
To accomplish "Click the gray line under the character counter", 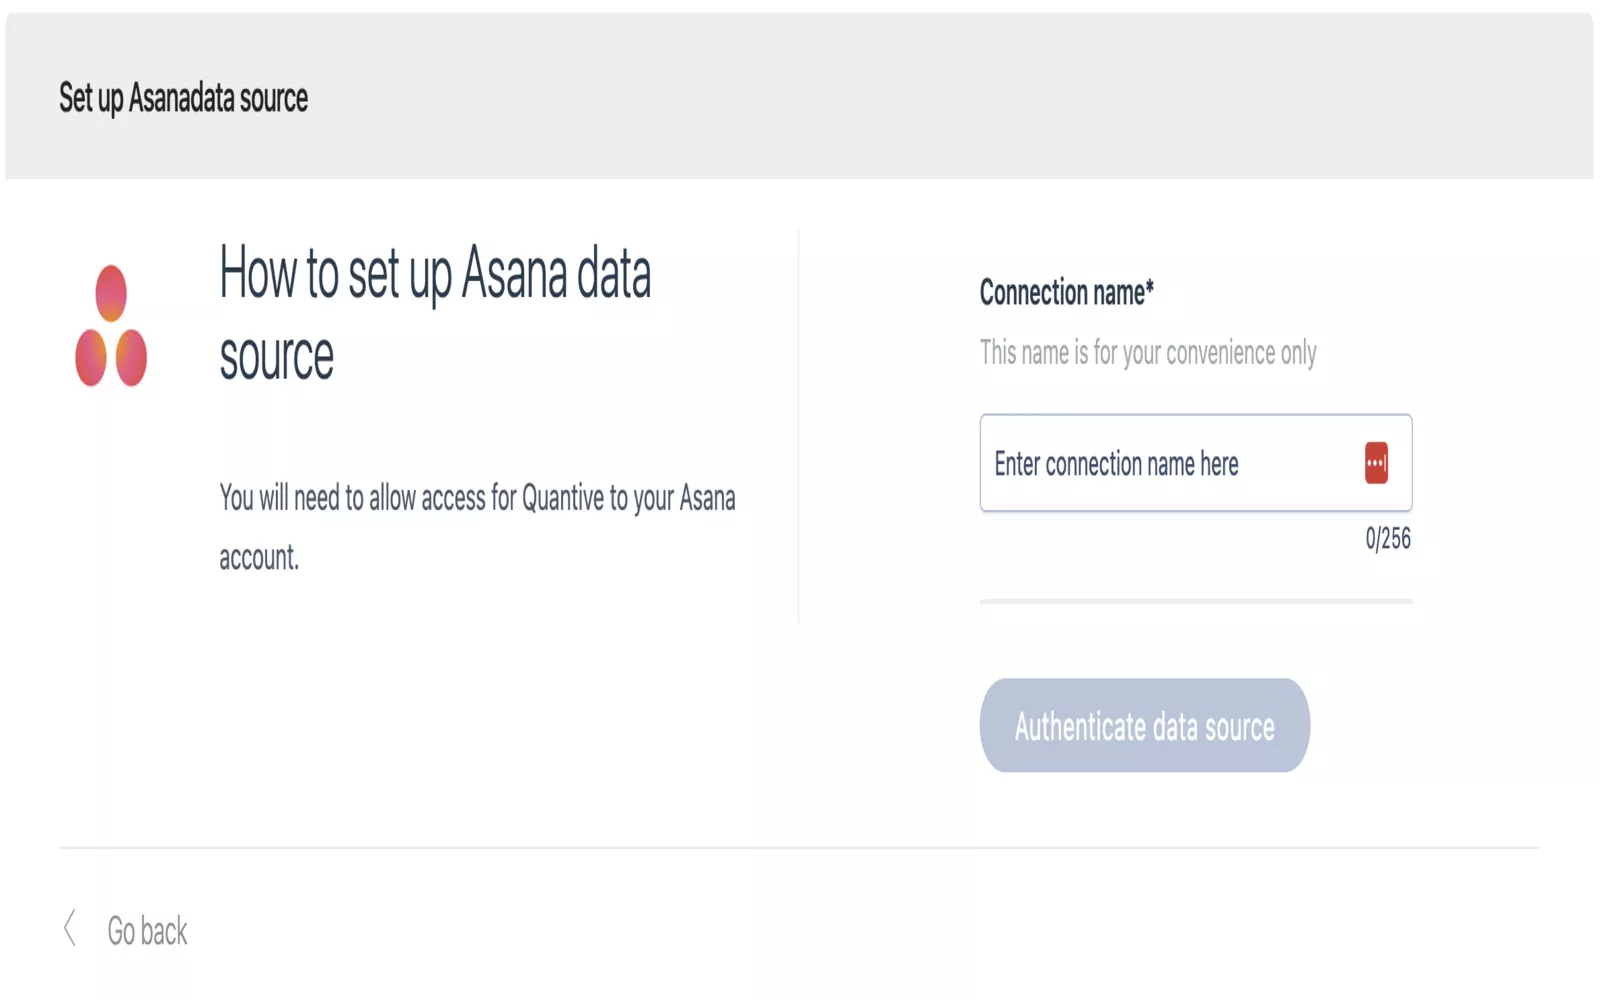I will coord(1195,601).
